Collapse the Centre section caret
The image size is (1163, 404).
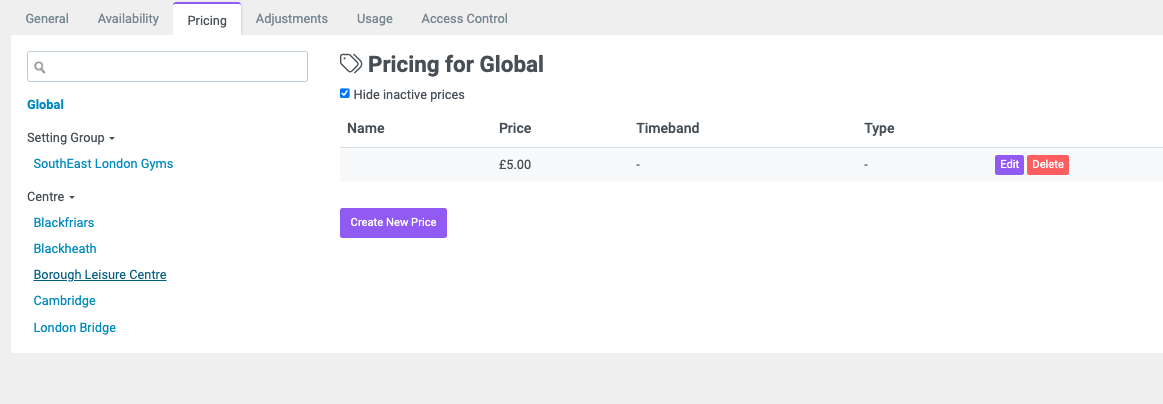pos(72,198)
